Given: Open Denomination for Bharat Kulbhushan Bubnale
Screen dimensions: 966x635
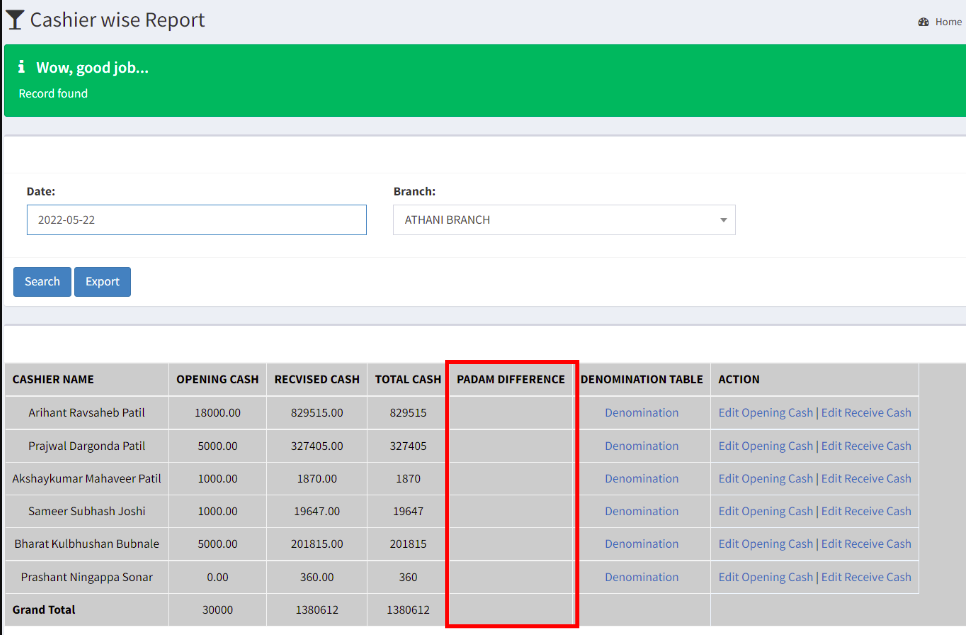Looking at the screenshot, I should click(x=641, y=544).
